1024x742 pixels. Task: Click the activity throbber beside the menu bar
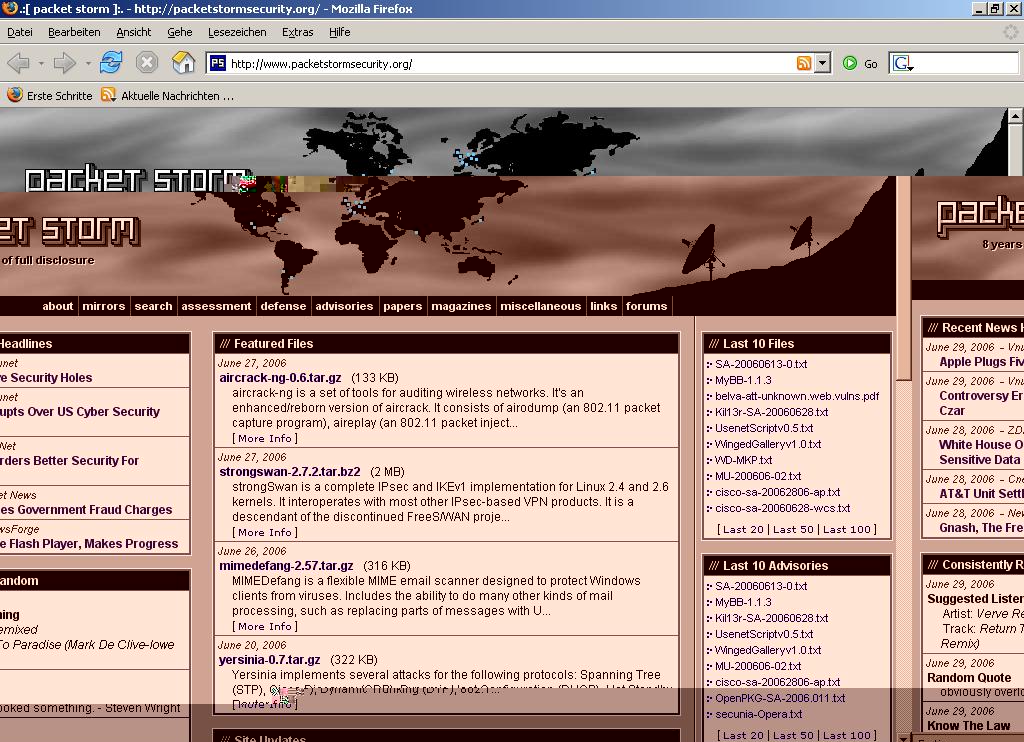point(1011,31)
